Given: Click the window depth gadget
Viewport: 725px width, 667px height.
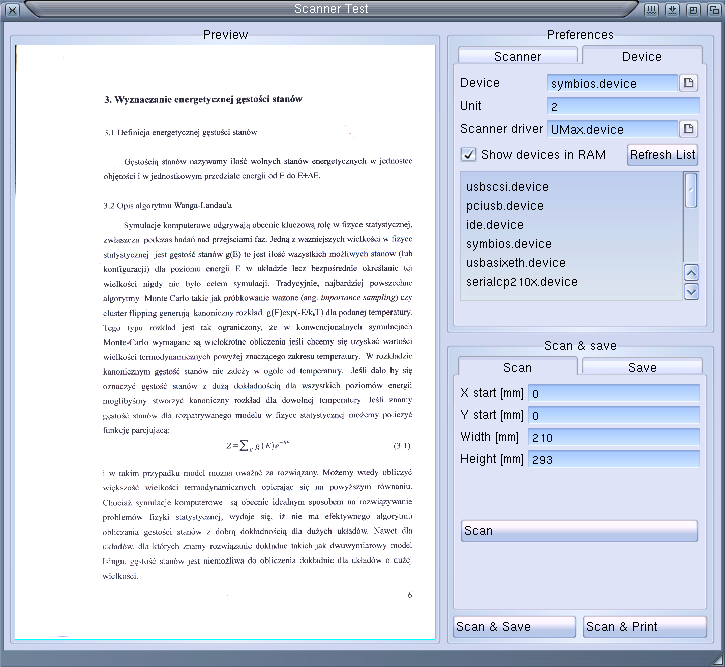Looking at the screenshot, I should 714,10.
